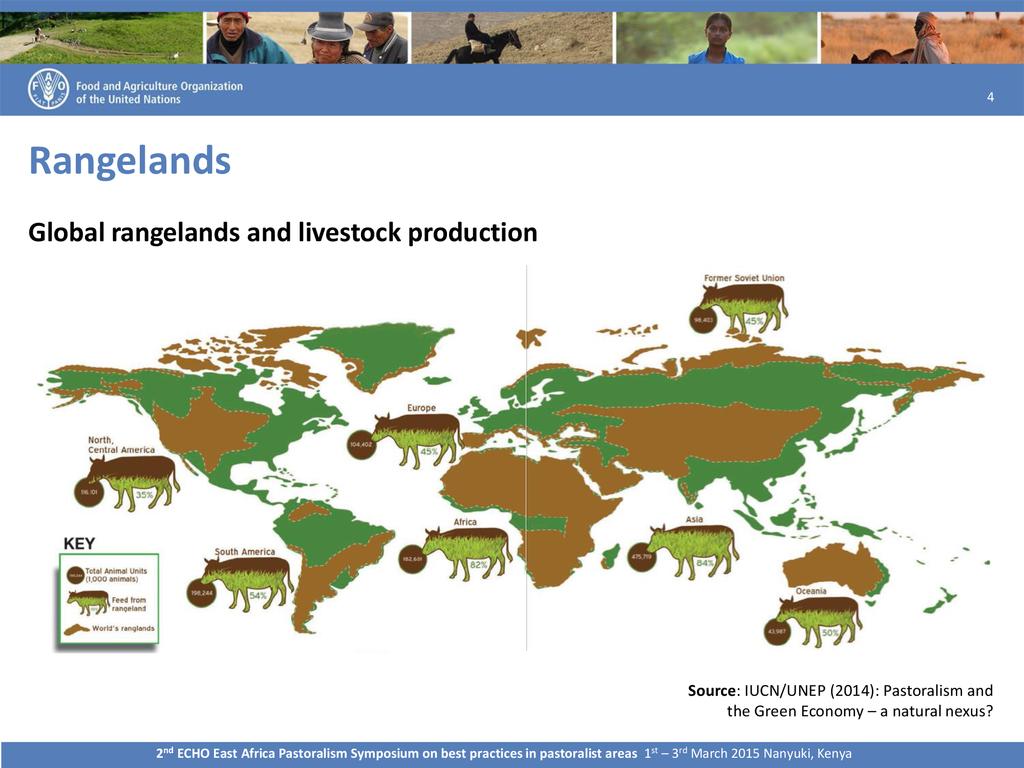Click the Food and Agriculture Organization name text

click(159, 92)
